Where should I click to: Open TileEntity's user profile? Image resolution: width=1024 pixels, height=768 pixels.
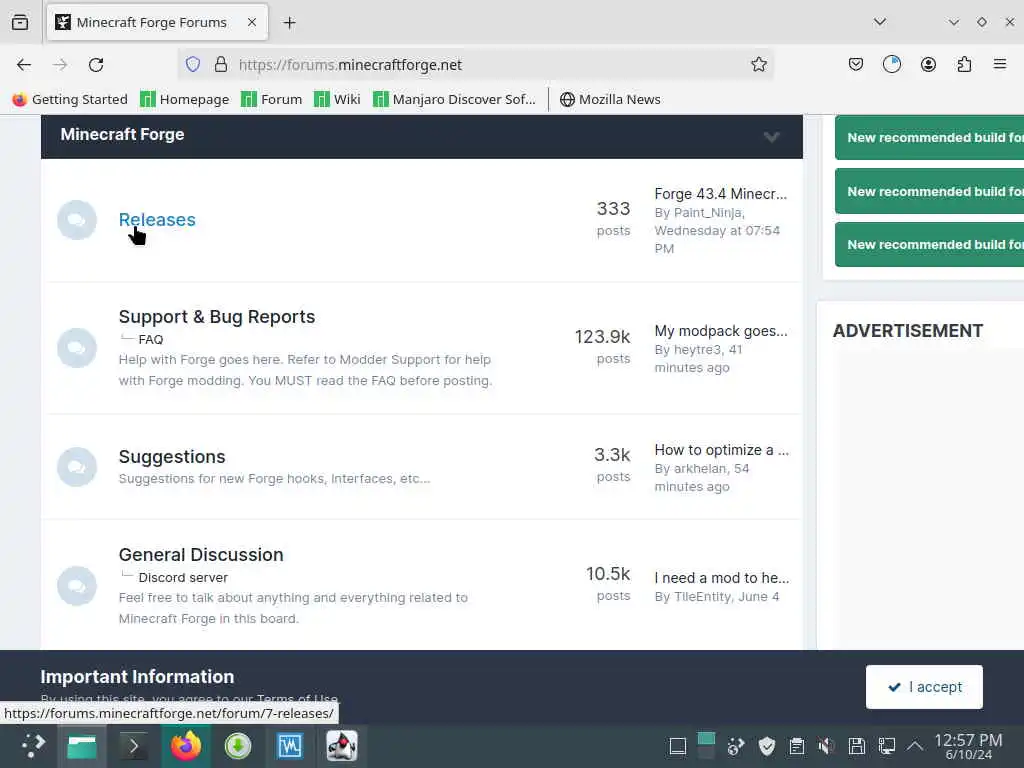pos(702,597)
